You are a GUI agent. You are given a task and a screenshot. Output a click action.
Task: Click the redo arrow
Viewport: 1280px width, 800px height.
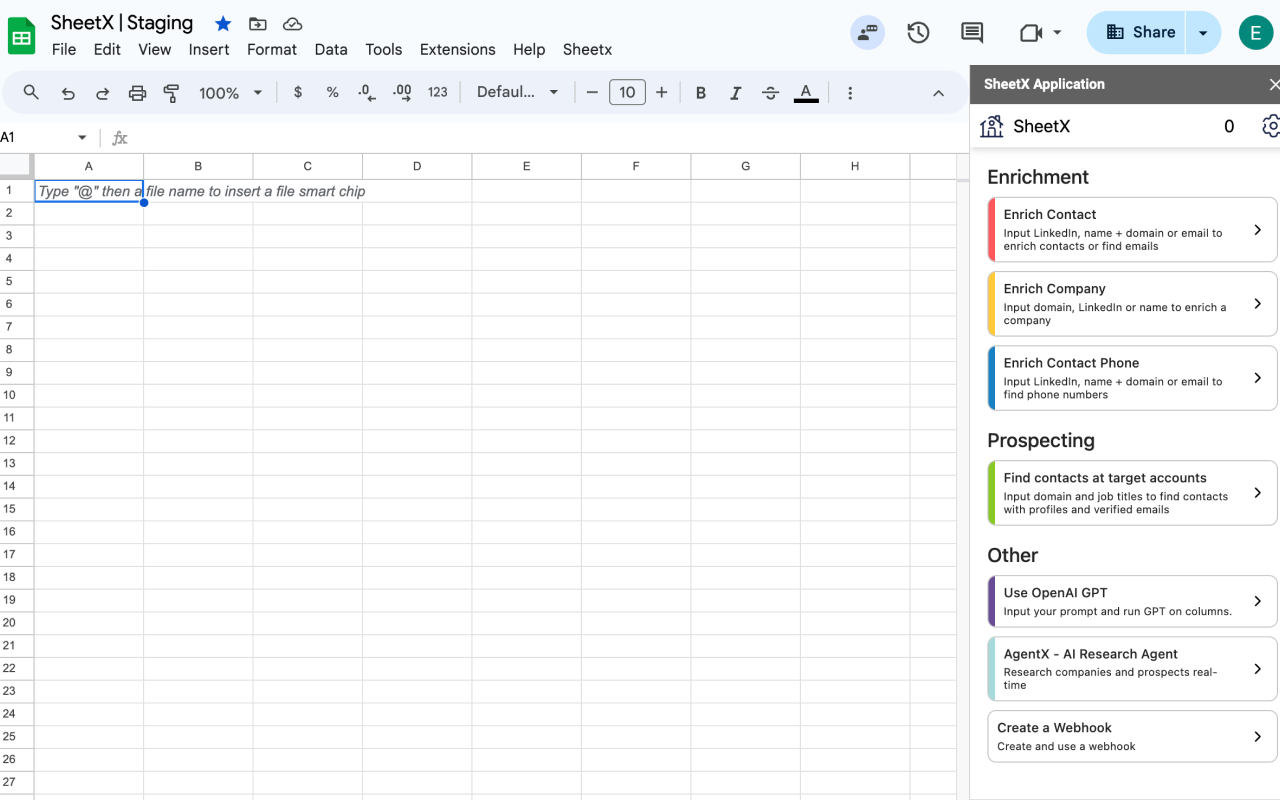(x=102, y=93)
